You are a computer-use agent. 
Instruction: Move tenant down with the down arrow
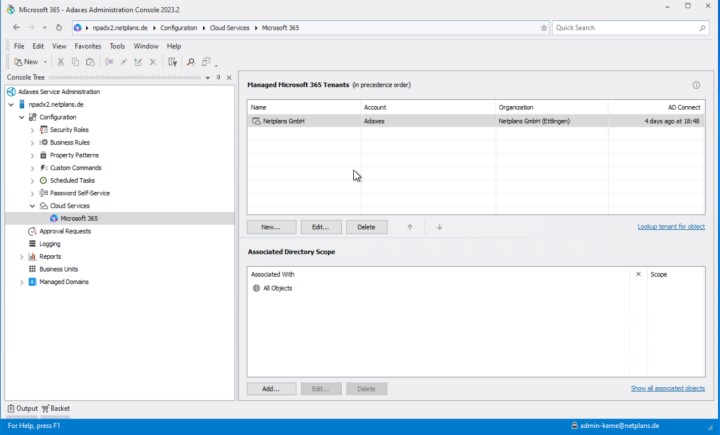(439, 227)
